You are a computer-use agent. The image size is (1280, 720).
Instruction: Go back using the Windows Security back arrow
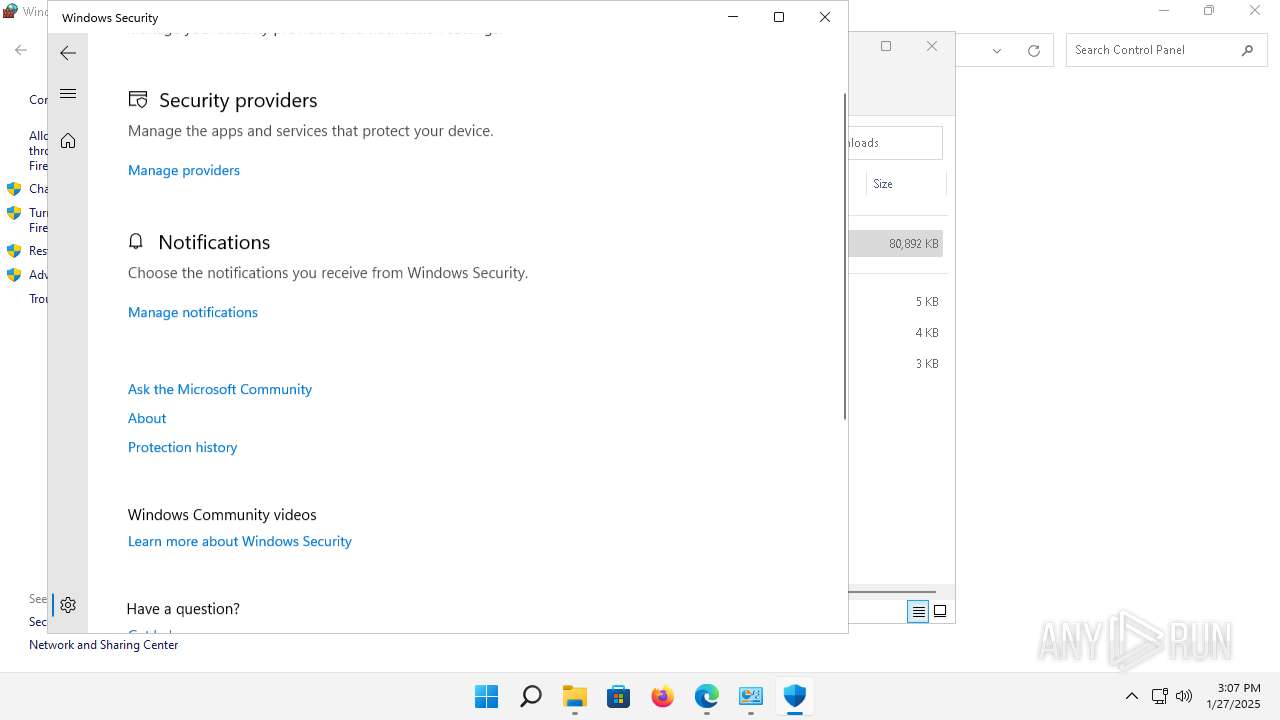tap(68, 53)
